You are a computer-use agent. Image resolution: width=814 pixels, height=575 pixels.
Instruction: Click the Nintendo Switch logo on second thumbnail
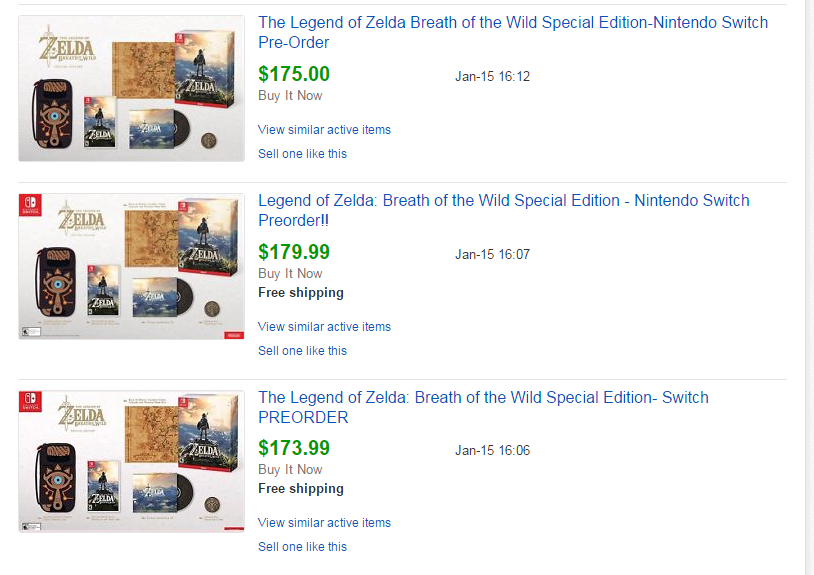[30, 204]
